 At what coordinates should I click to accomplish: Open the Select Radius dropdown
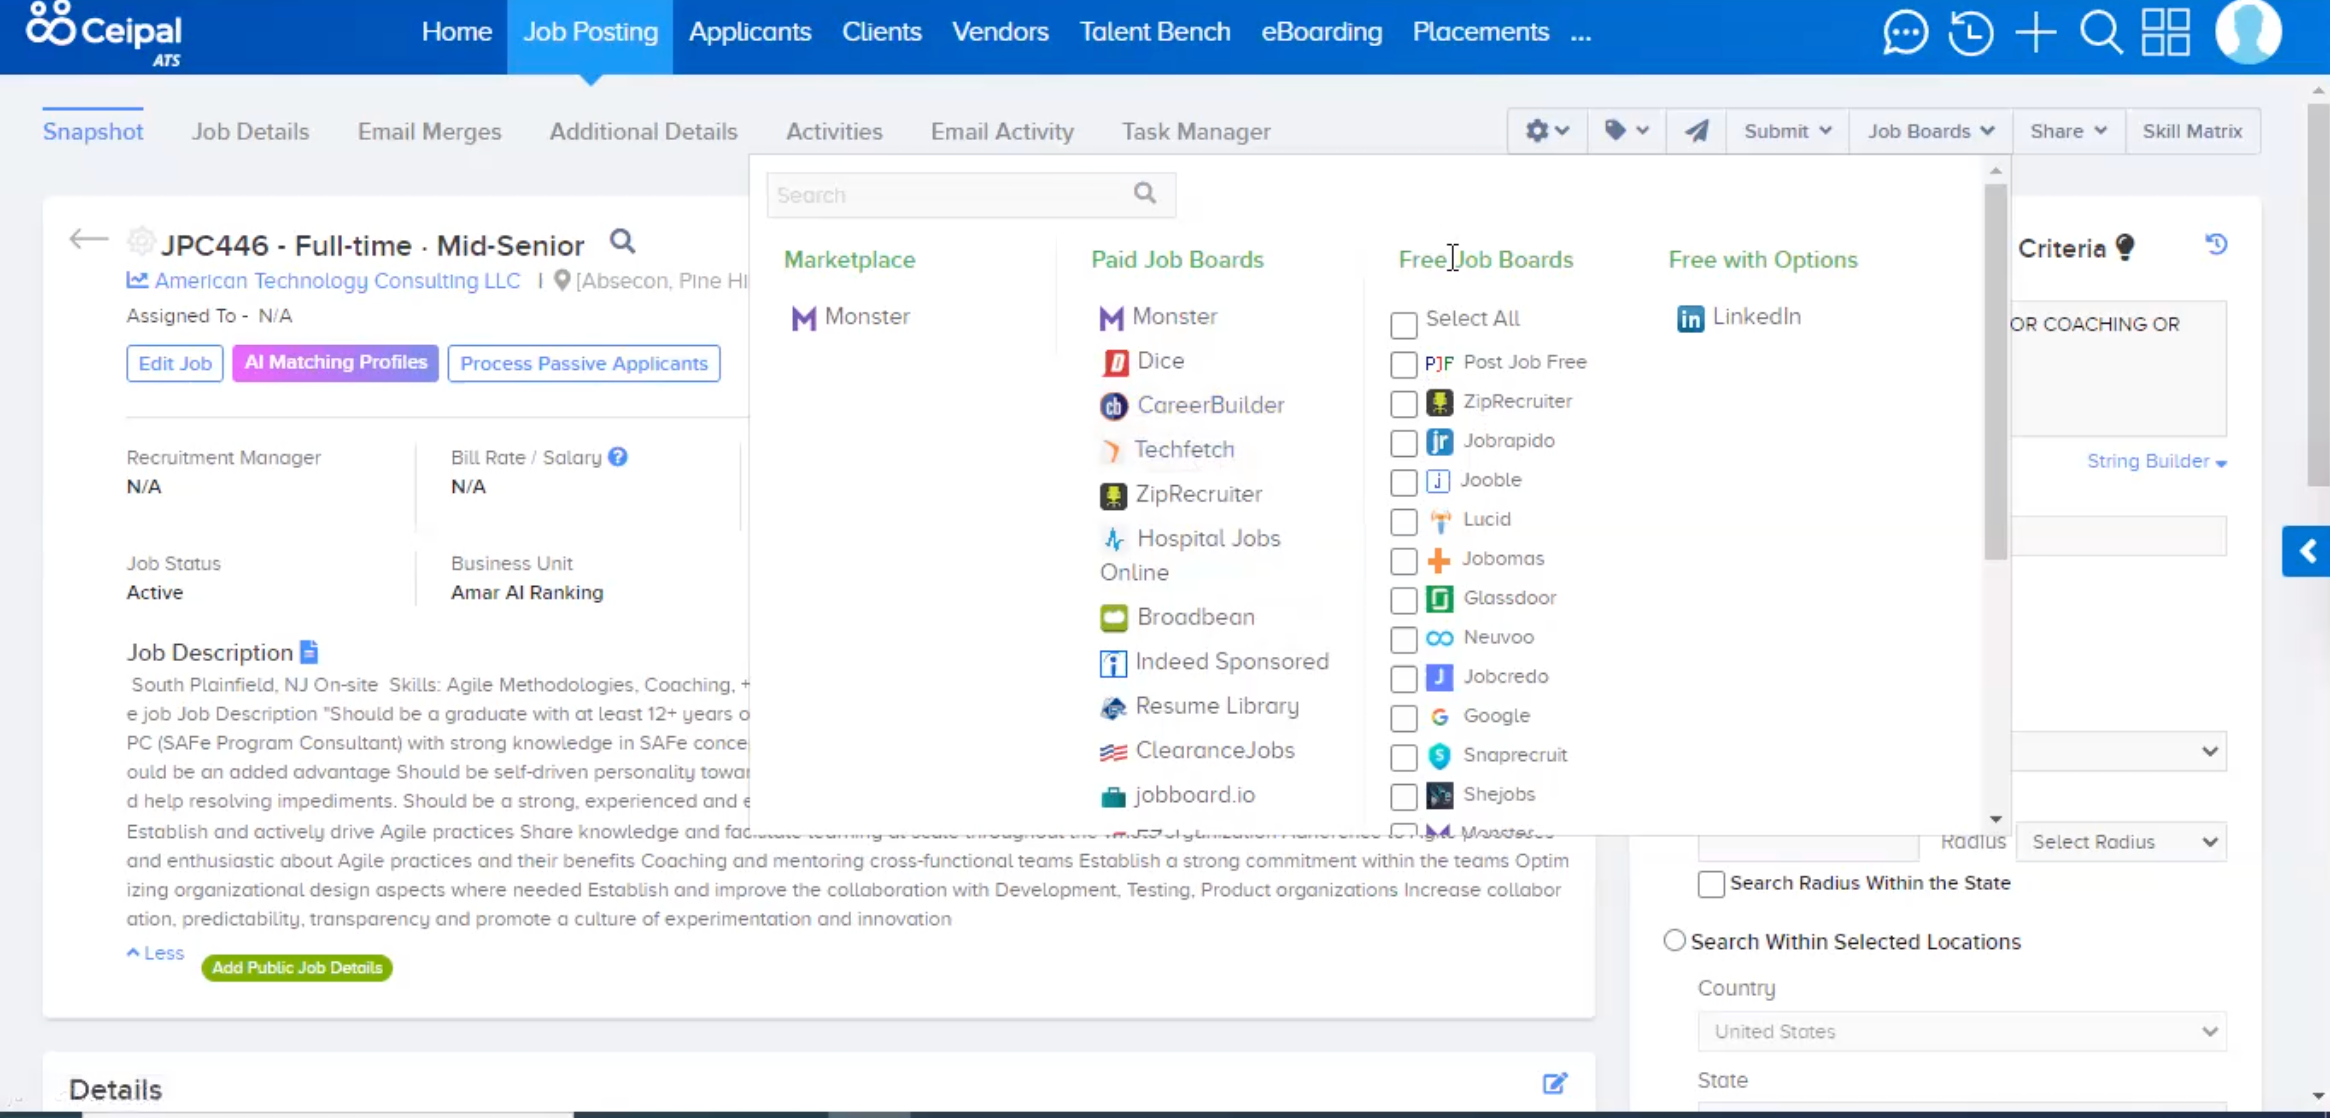click(x=2121, y=842)
